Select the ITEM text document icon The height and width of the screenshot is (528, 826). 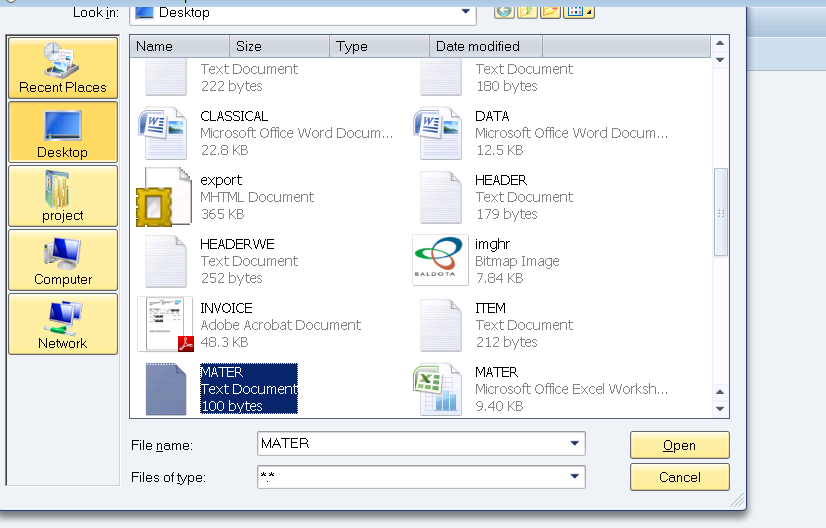click(440, 325)
